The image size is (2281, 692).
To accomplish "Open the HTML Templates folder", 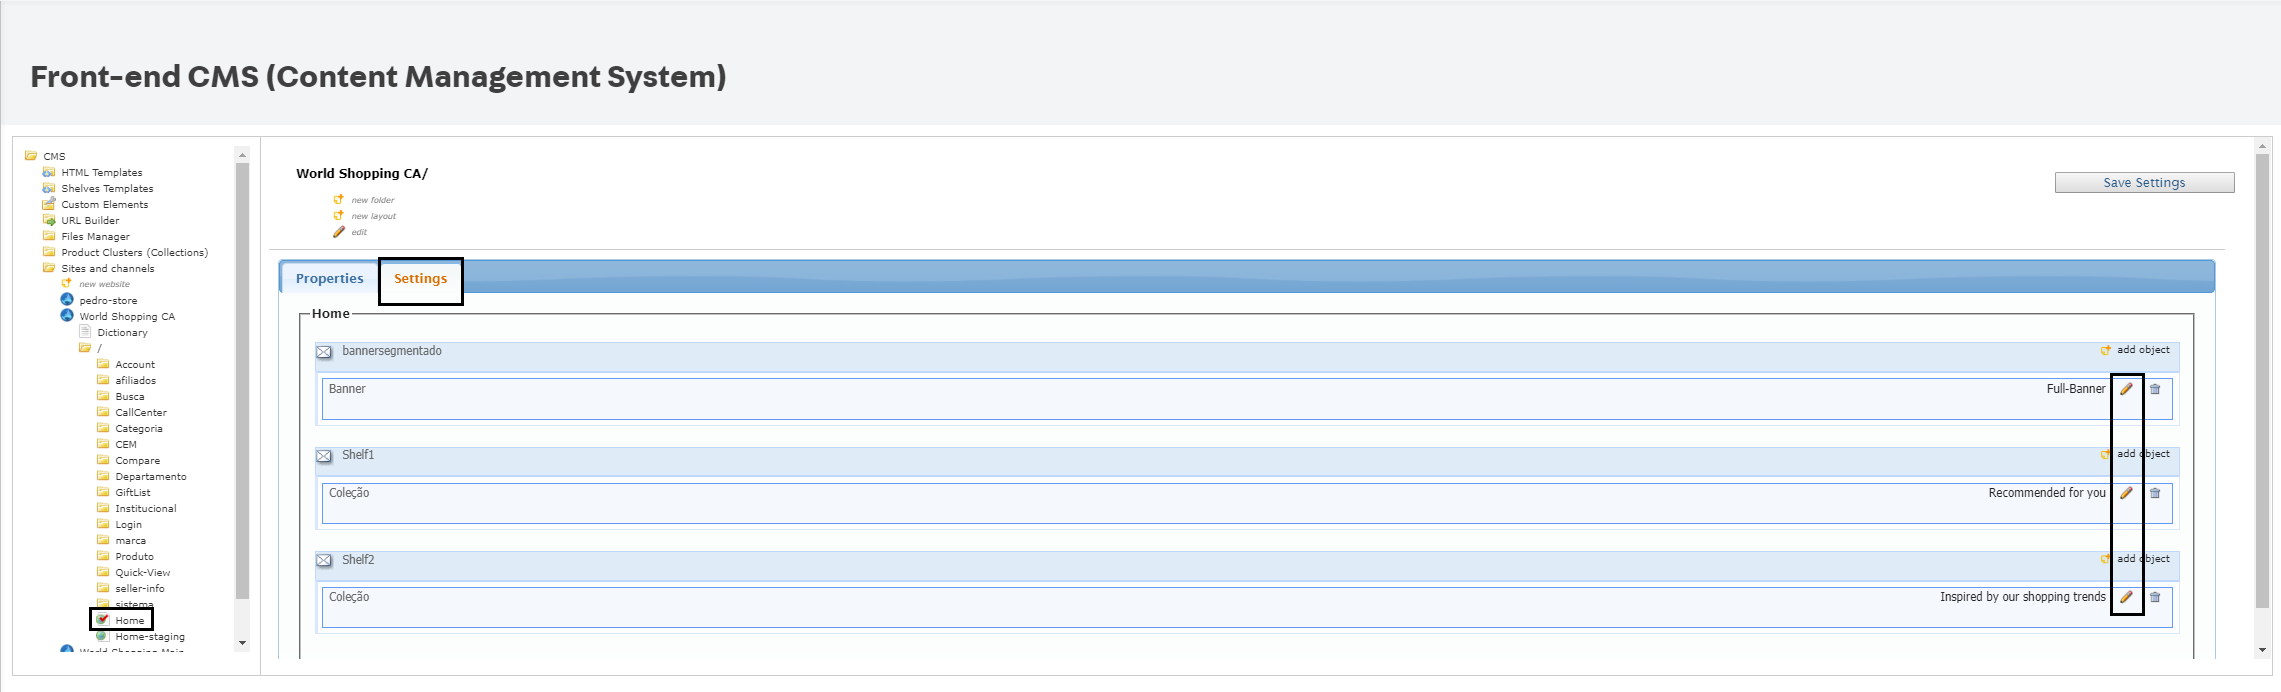I will [x=101, y=172].
